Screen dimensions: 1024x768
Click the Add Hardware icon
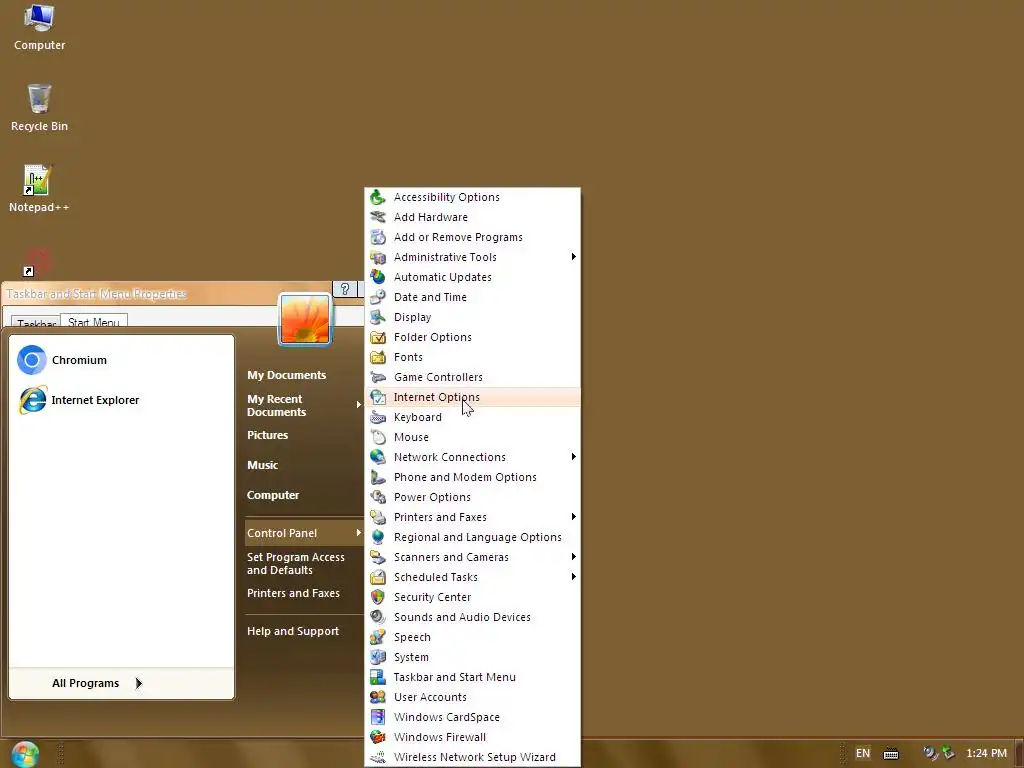click(377, 217)
